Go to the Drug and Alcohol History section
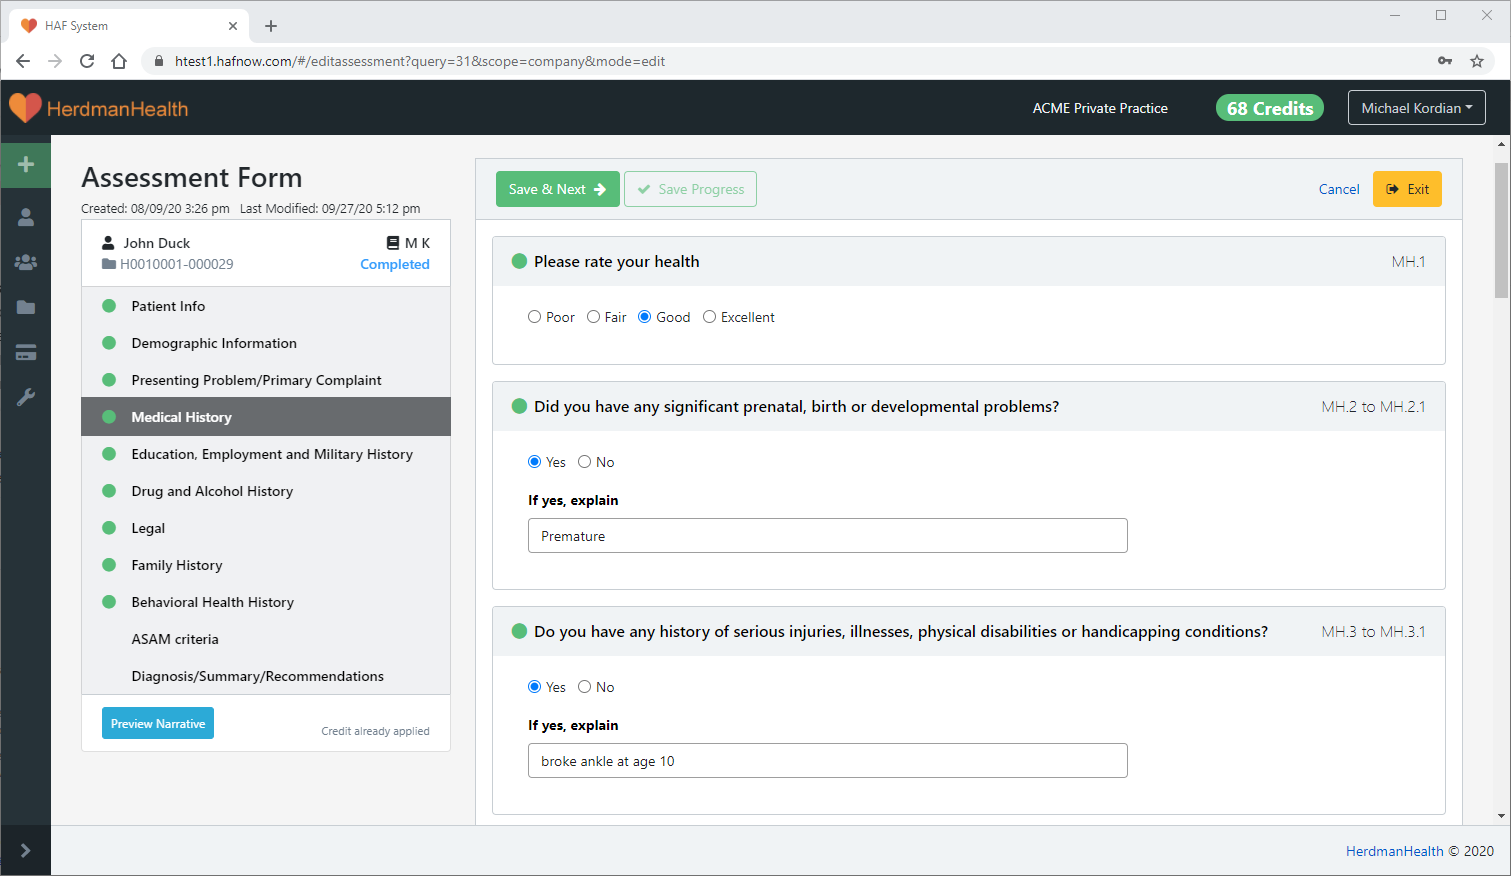 coord(212,491)
